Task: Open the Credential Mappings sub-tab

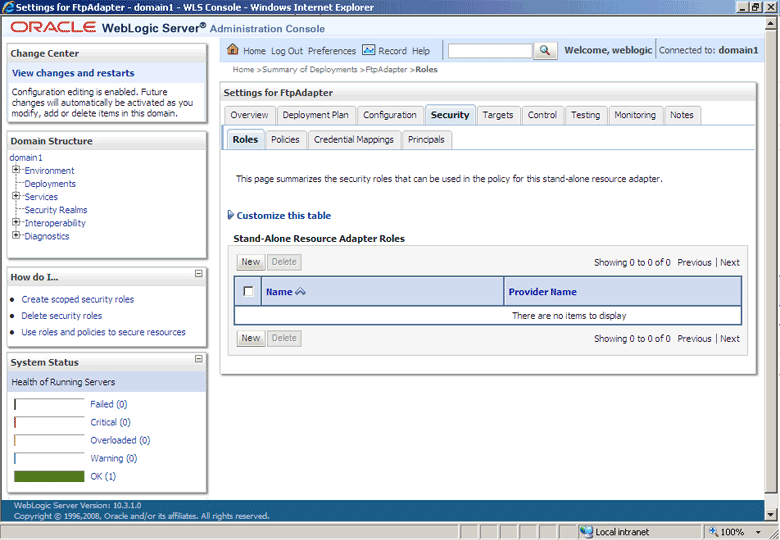Action: tap(354, 140)
